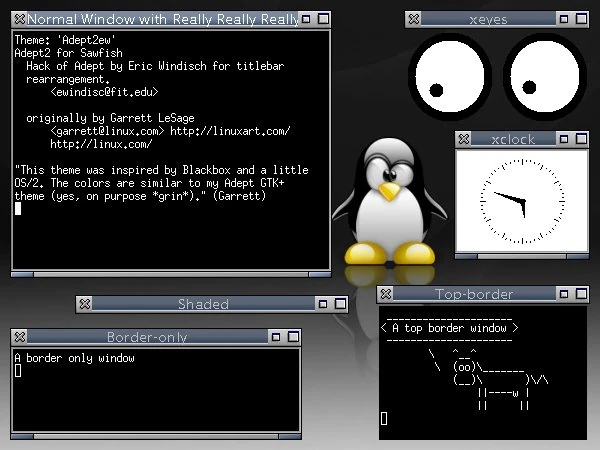Click "originally by Garrett LeSage" text
The image size is (600, 450).
[110, 118]
